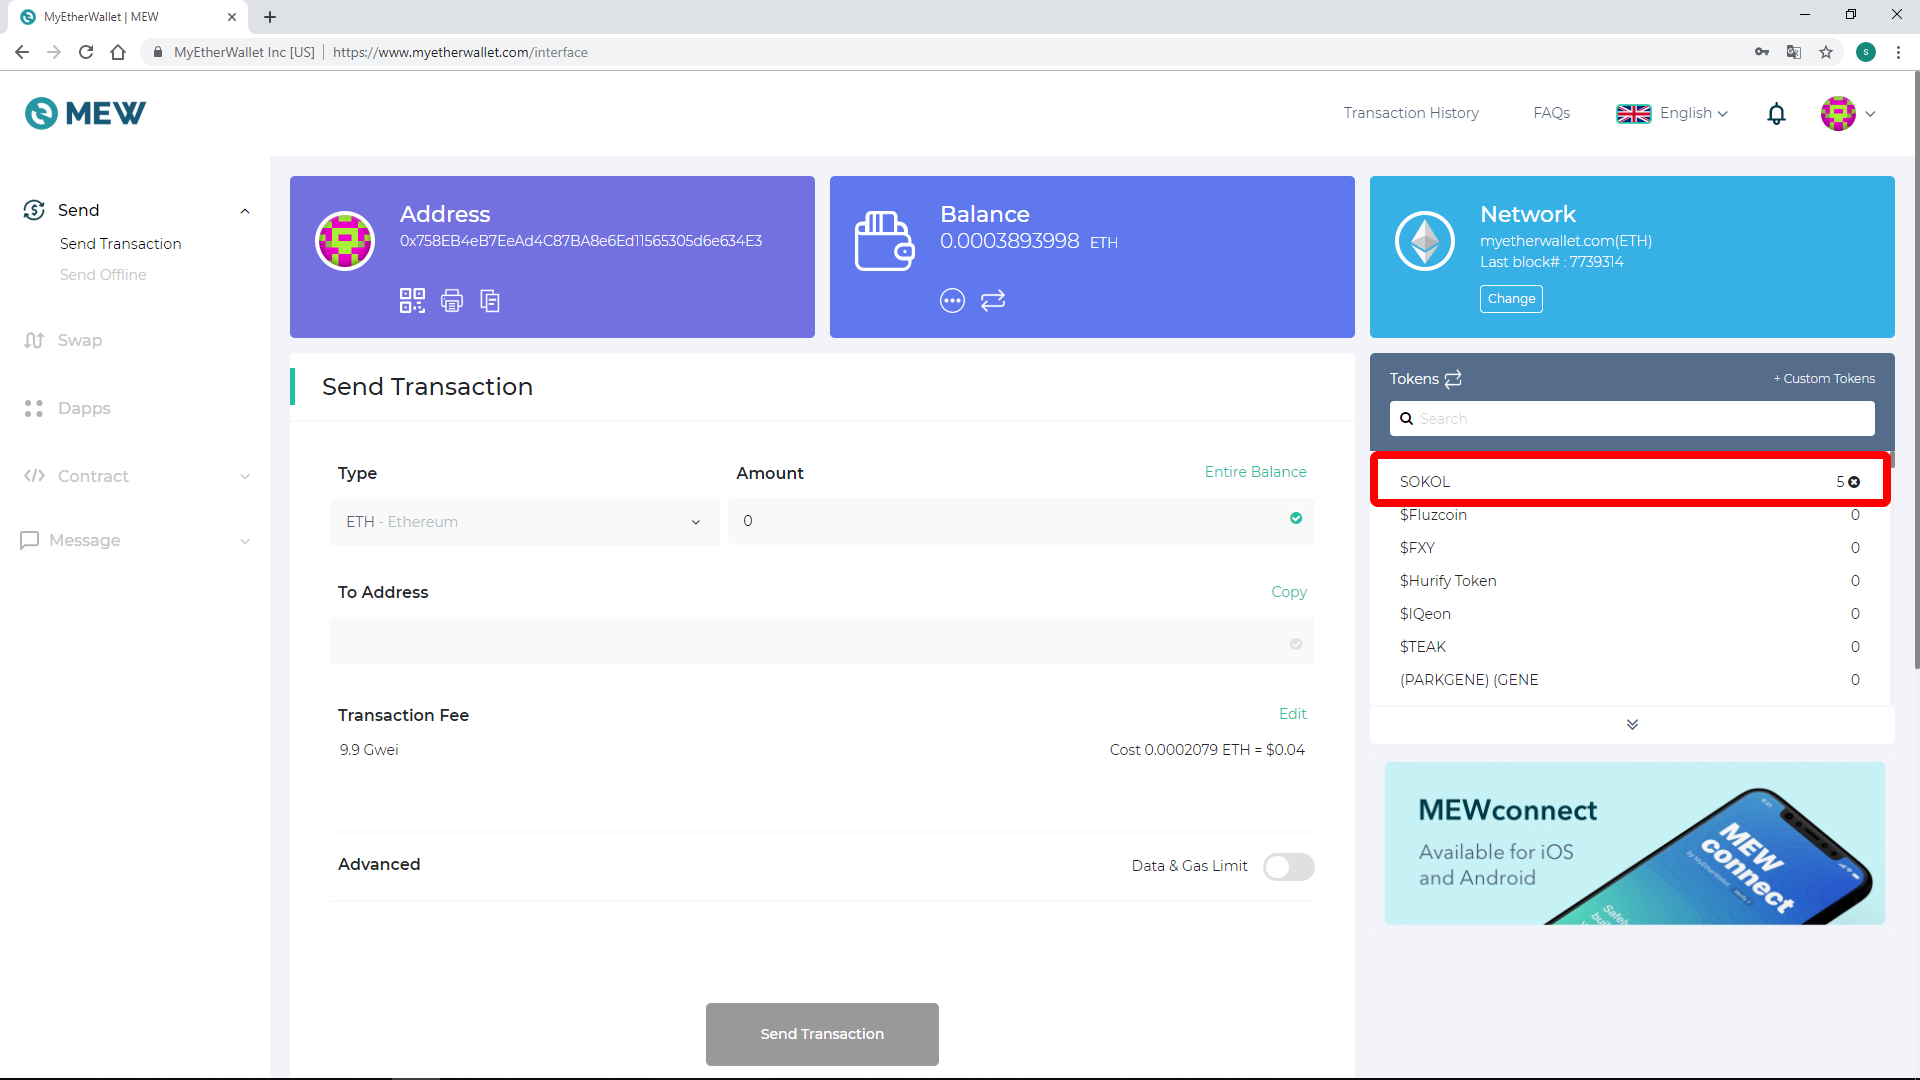The width and height of the screenshot is (1920, 1080).
Task: Select the $TEAK token row
Action: pos(1630,647)
